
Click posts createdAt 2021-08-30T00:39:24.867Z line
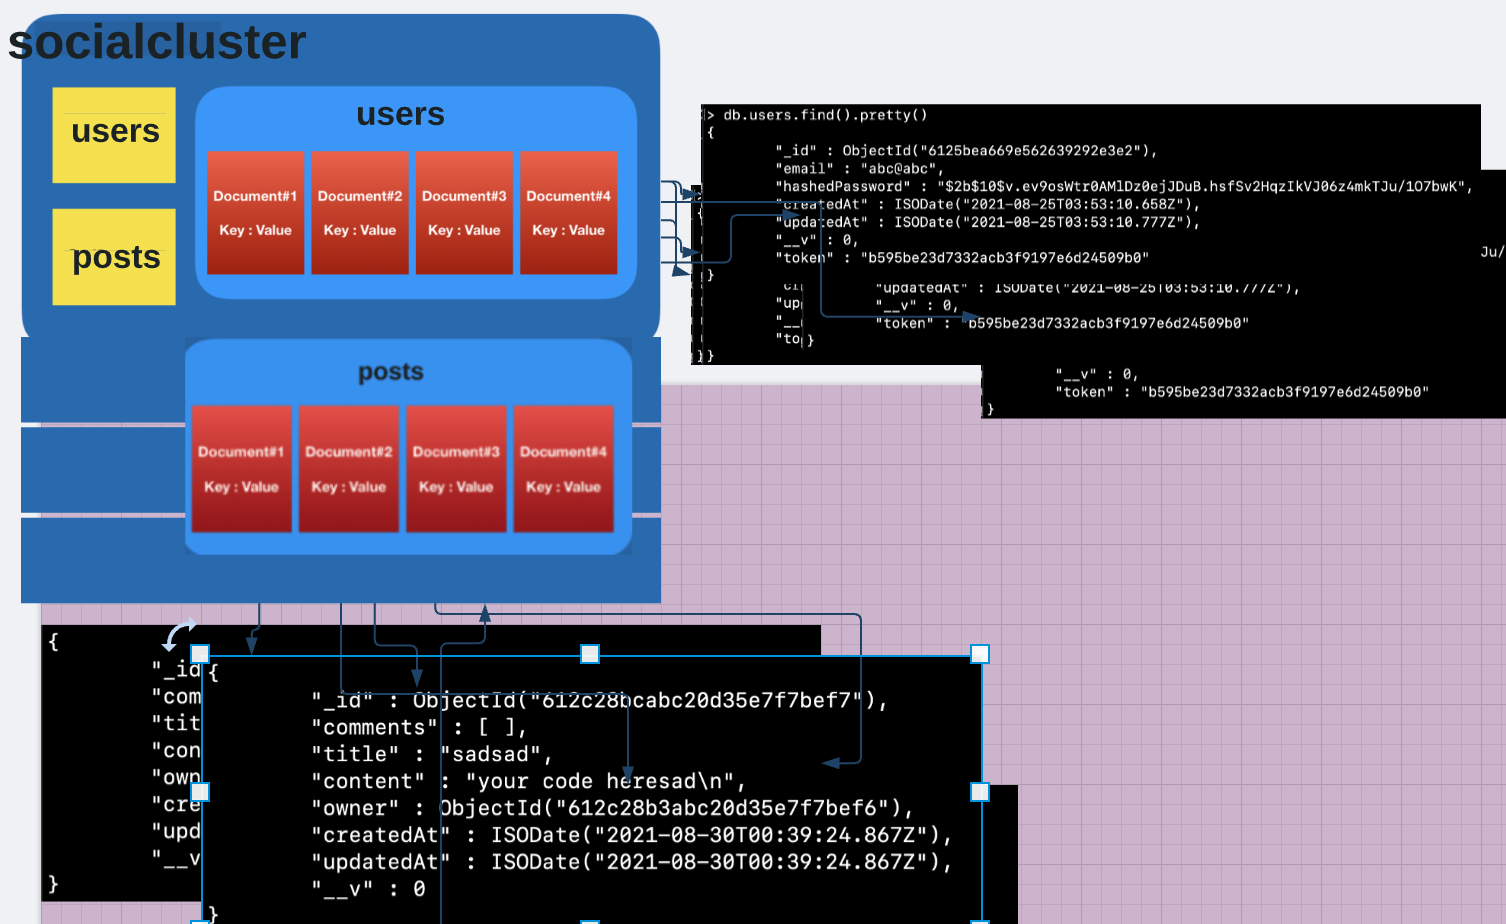pos(632,835)
